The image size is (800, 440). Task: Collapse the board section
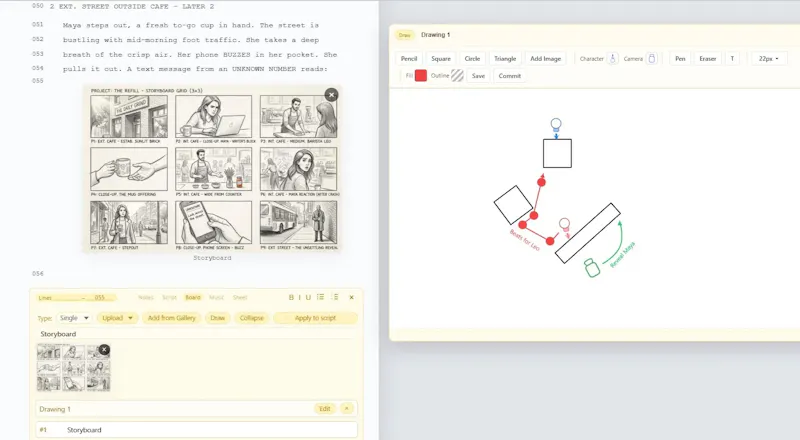point(252,318)
